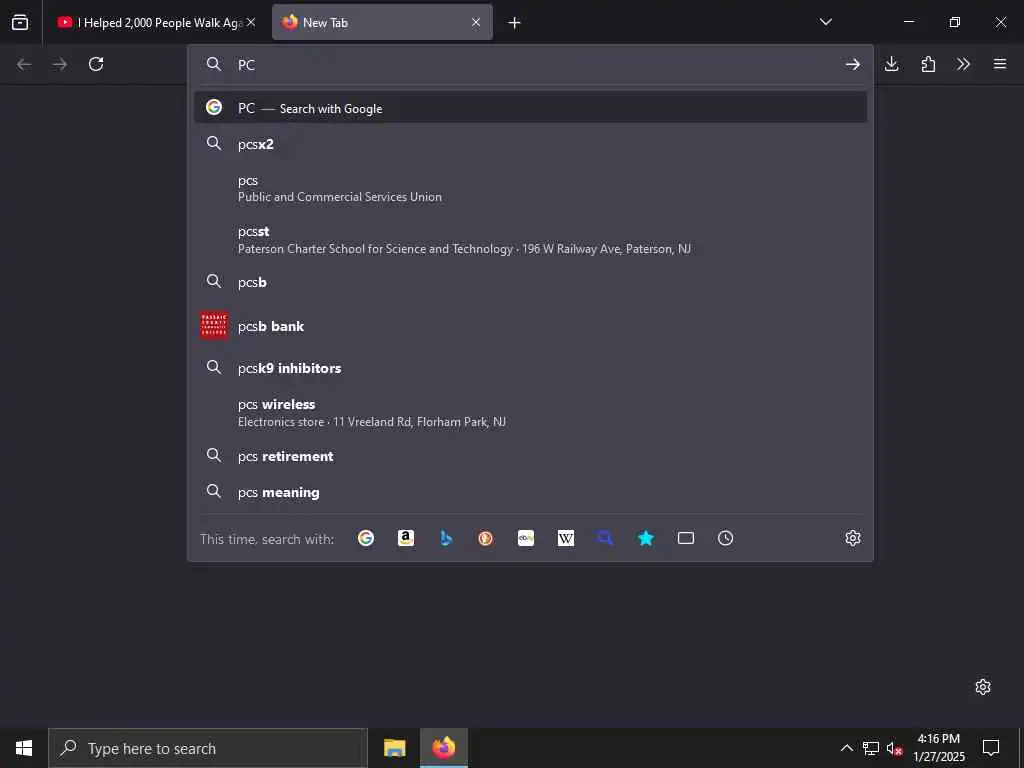Submit search with the go arrow
1024x768 pixels.
852,64
